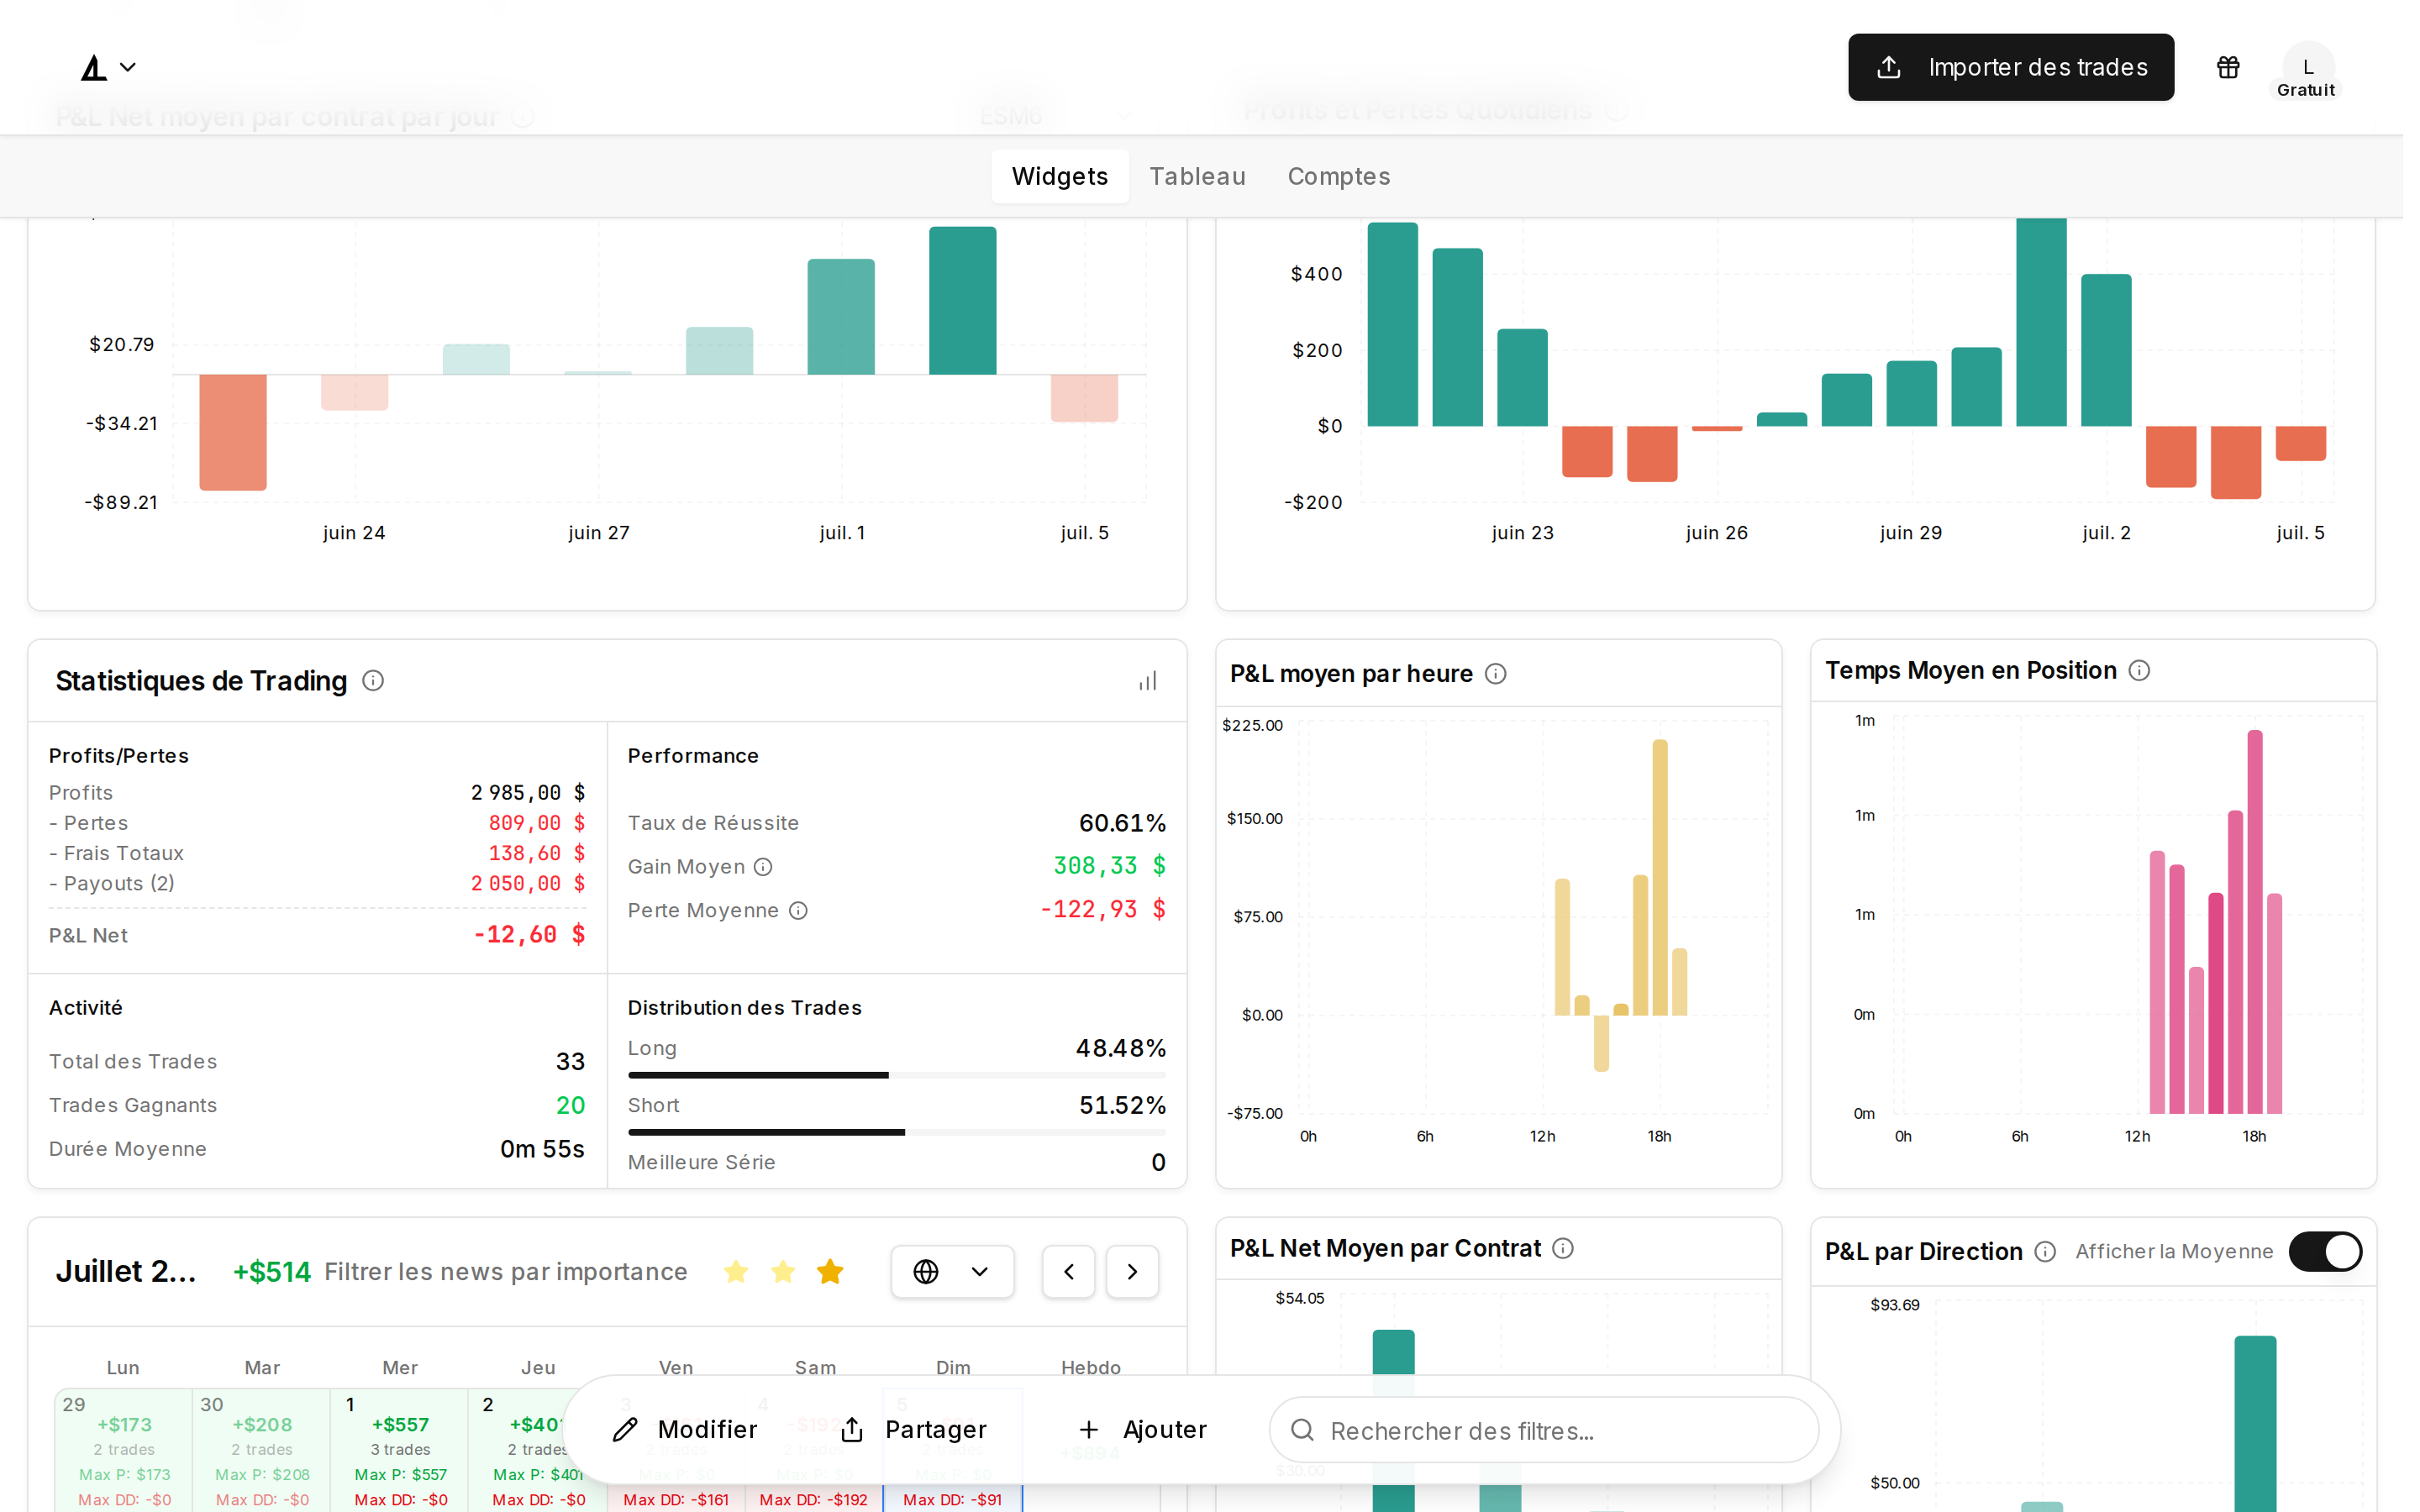Select the first news importance star
The width and height of the screenshot is (2420, 1512).
pos(736,1272)
